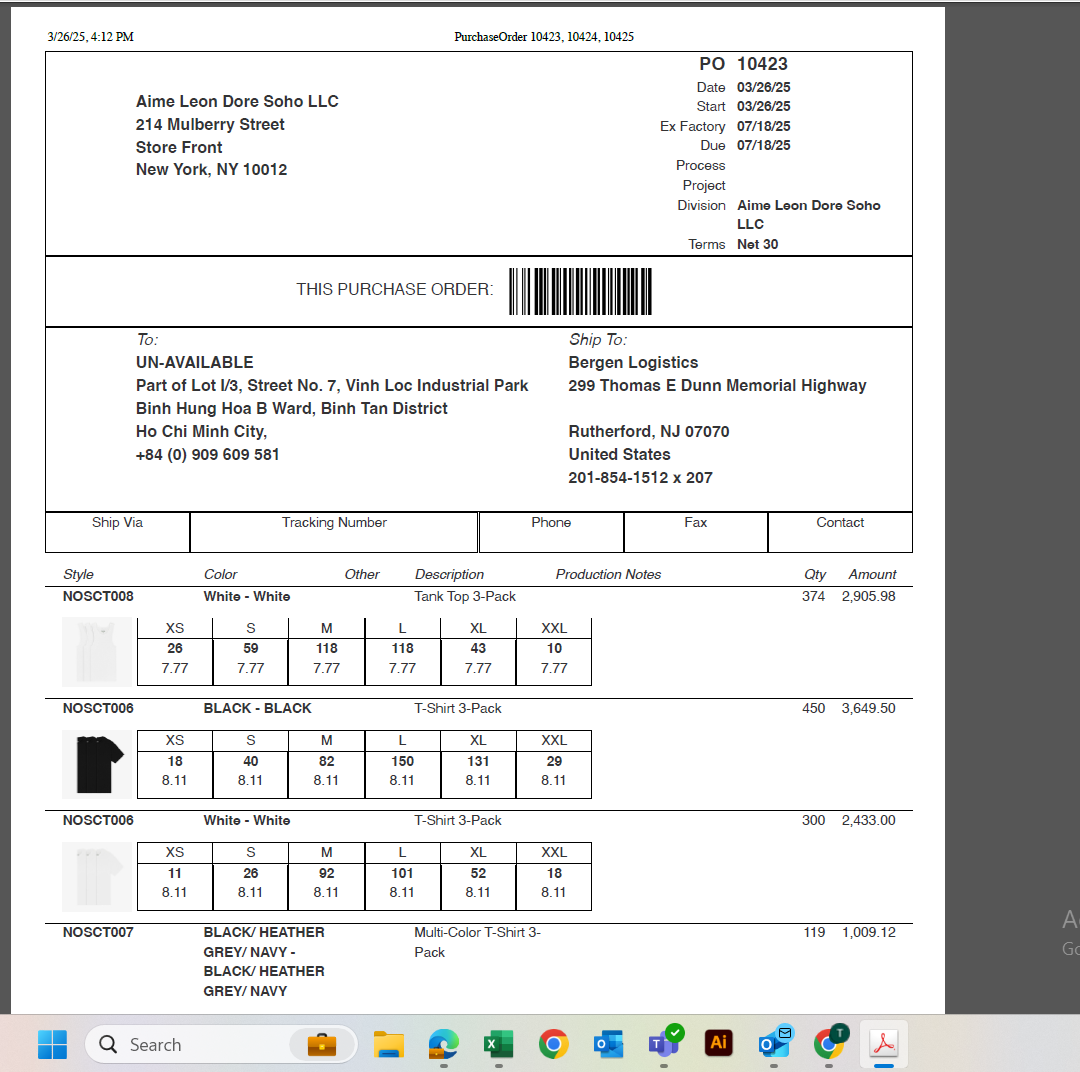Select the vendor name "UN-AVAILABLE"
The image size is (1080, 1072).
pos(194,362)
